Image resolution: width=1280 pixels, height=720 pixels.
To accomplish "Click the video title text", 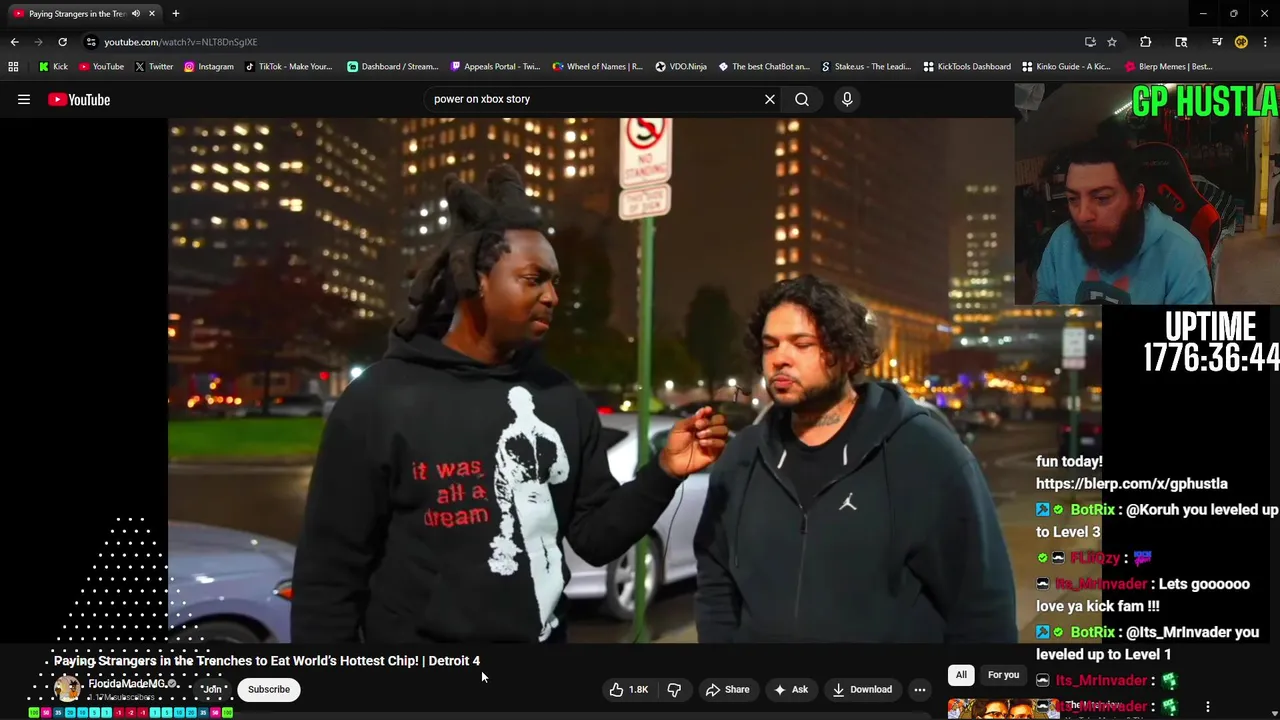I will (x=267, y=661).
